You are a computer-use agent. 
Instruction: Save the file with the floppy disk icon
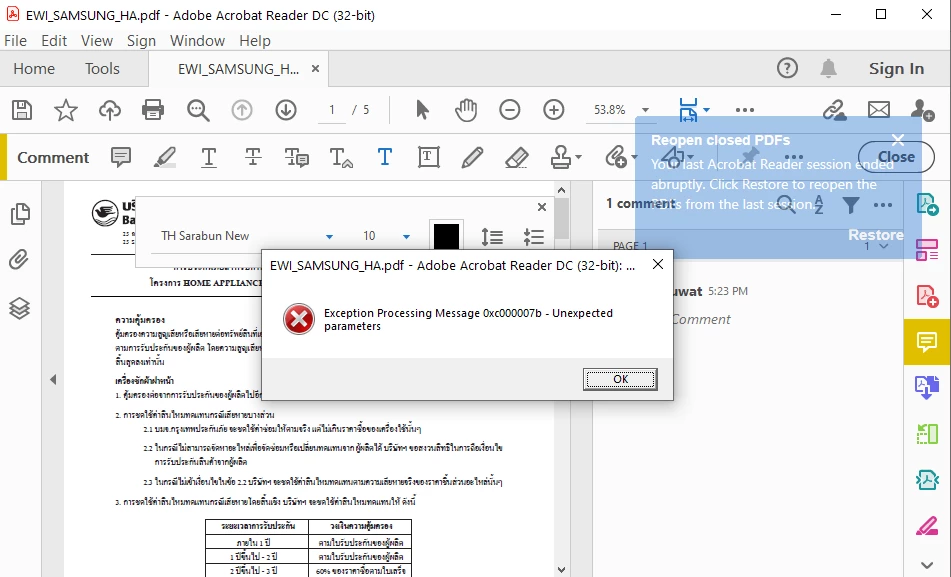(22, 110)
